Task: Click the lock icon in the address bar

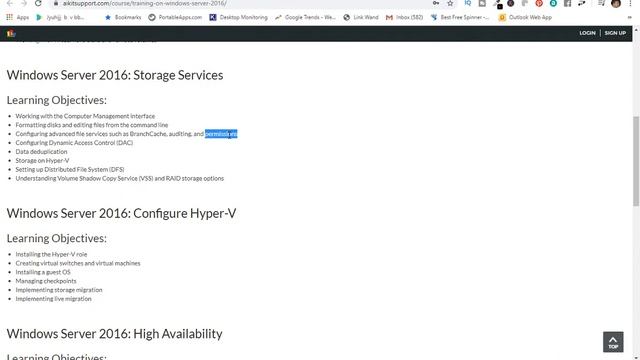Action: click(56, 3)
